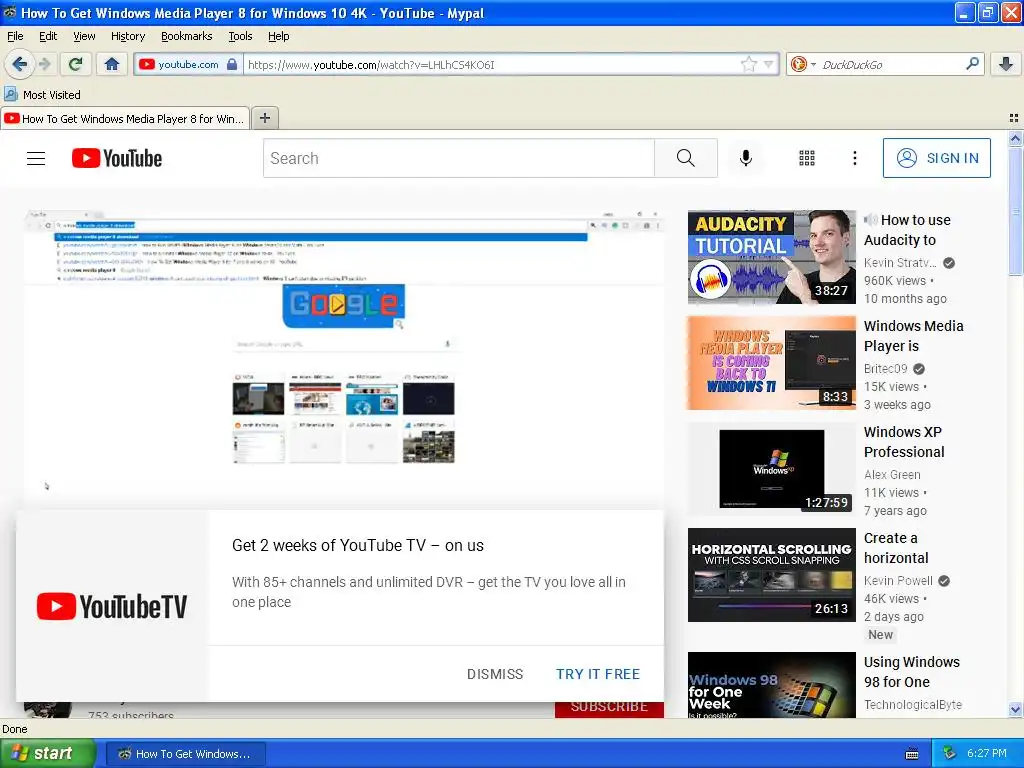Click TRY IT FREE for YouTube TV
This screenshot has width=1024, height=768.
click(x=598, y=674)
